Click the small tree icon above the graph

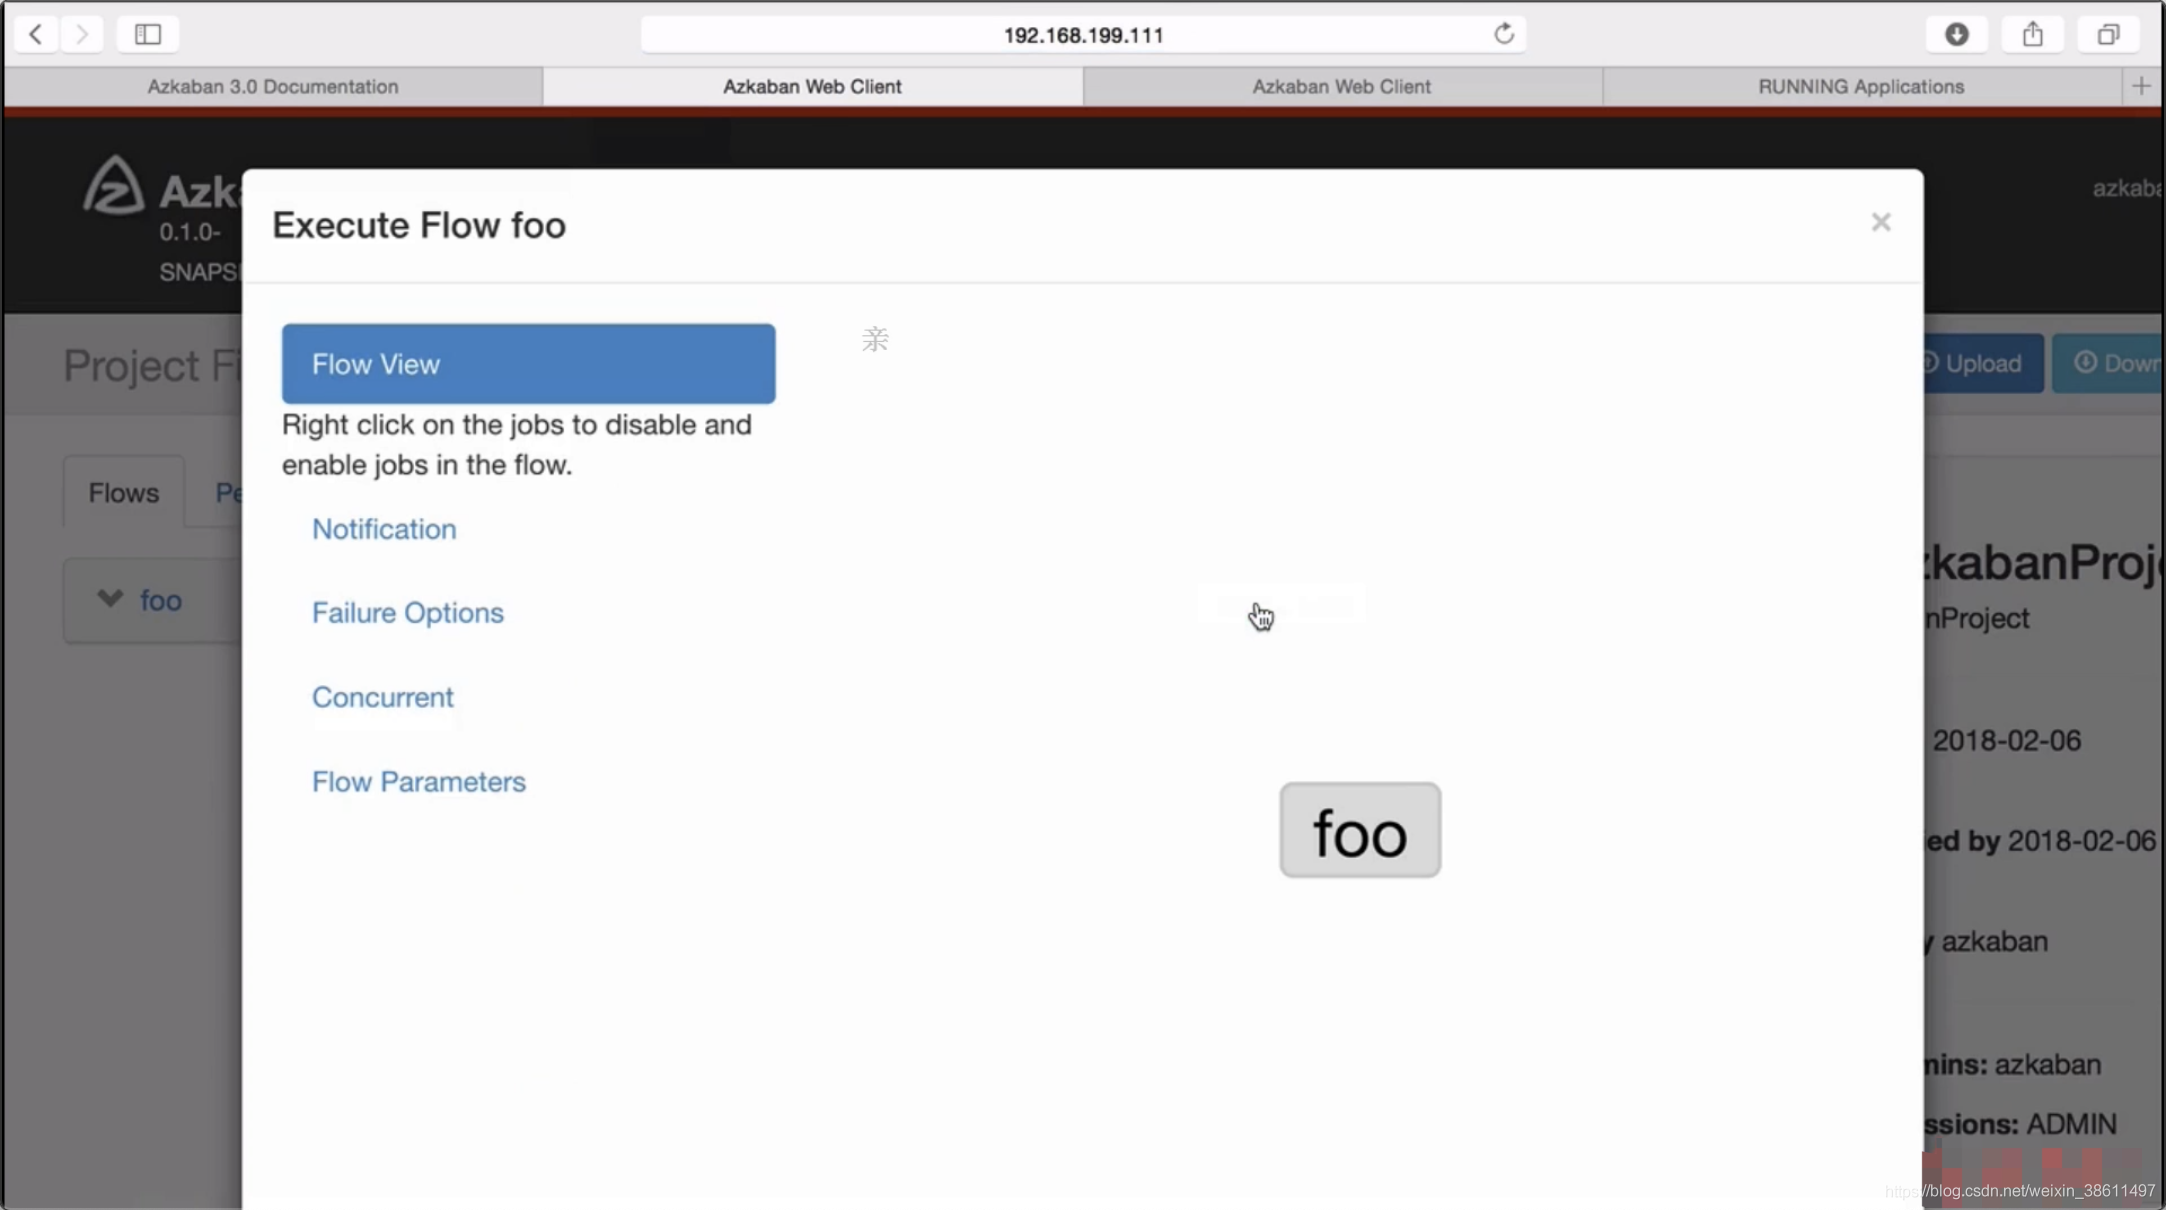point(875,339)
